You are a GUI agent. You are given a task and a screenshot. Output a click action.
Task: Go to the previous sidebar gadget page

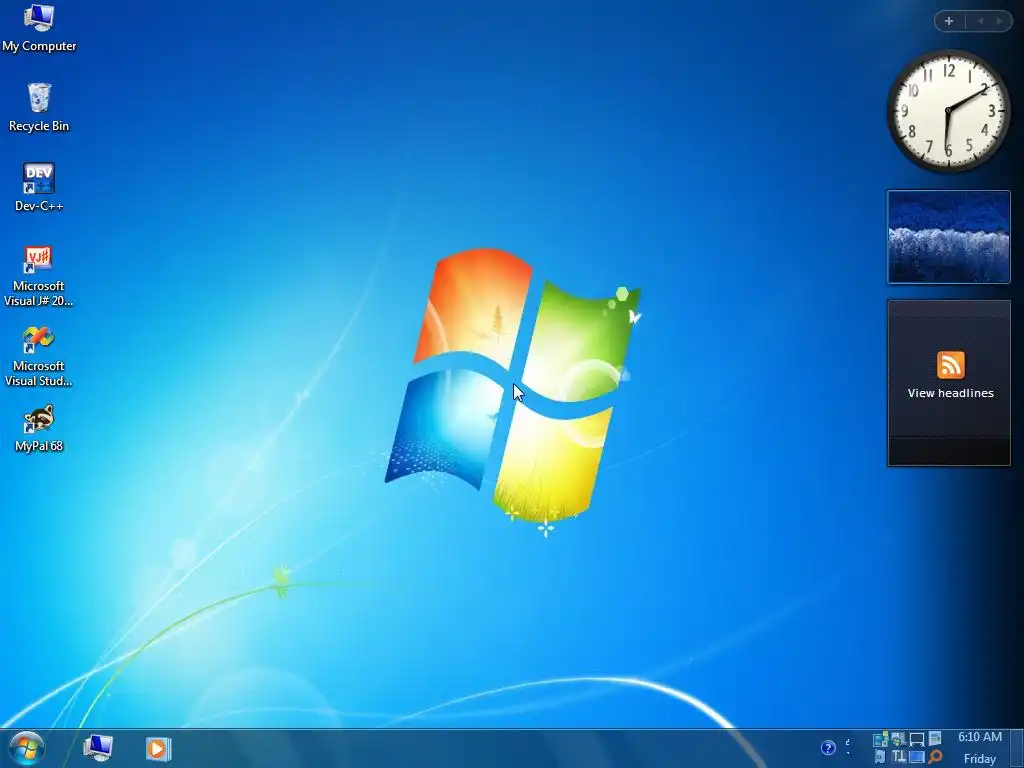click(980, 21)
